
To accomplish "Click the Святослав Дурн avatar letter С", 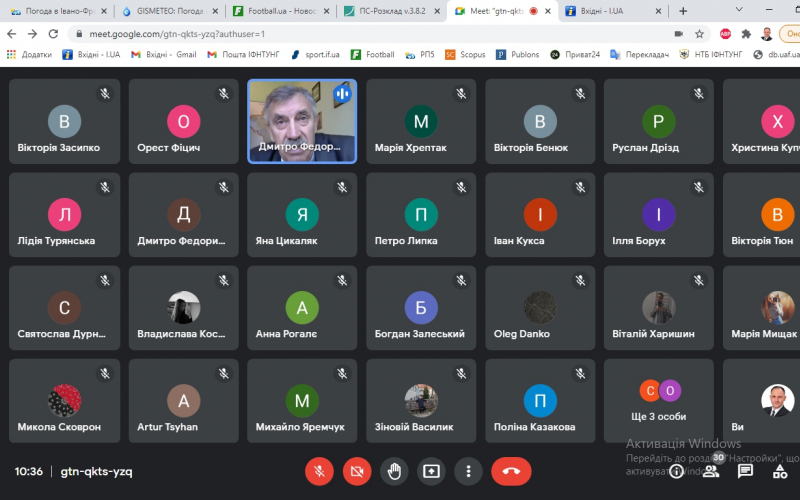I will 64,308.
